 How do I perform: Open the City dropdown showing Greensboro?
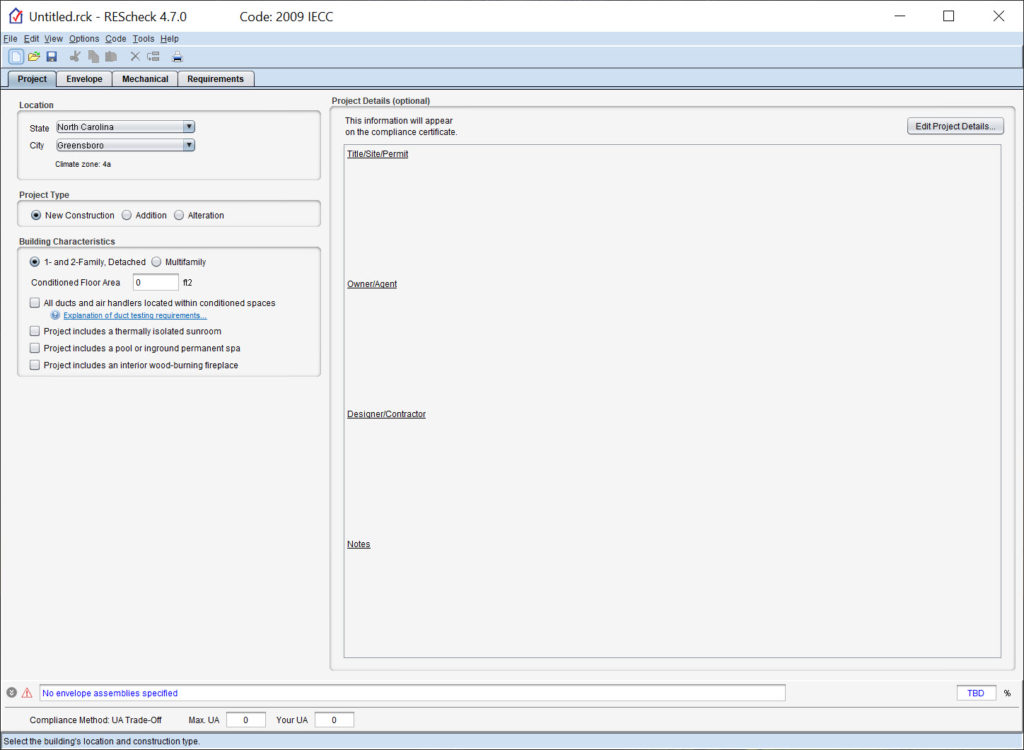125,145
